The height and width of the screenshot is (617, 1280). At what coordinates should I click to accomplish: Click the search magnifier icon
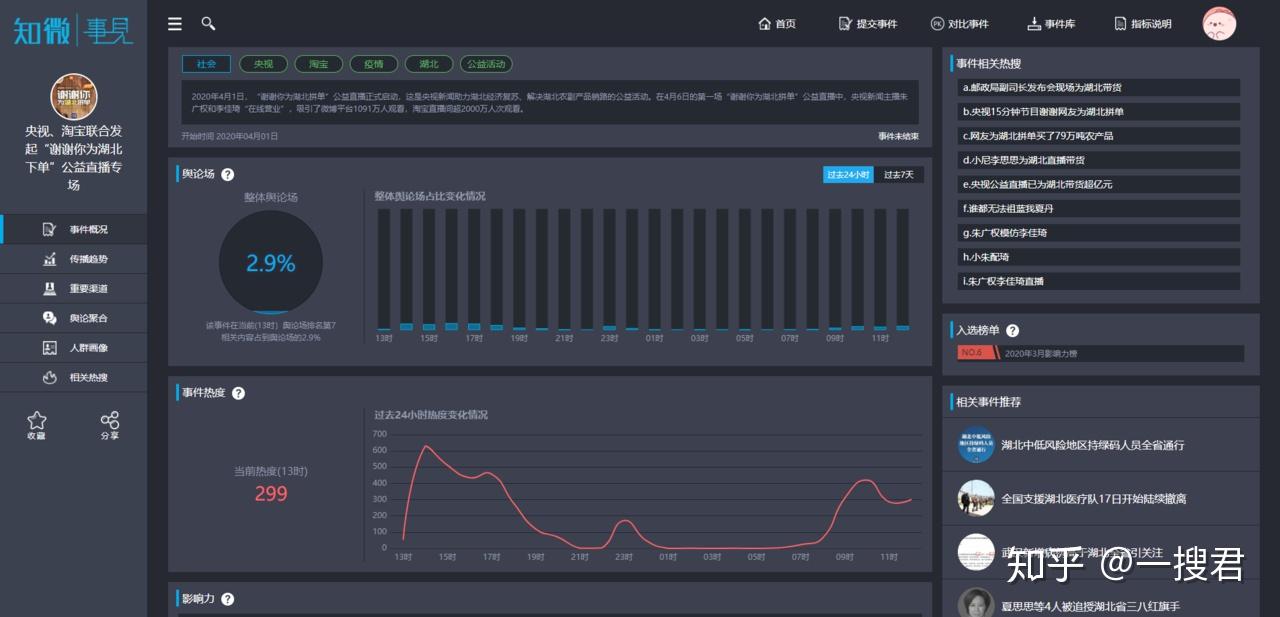(208, 23)
